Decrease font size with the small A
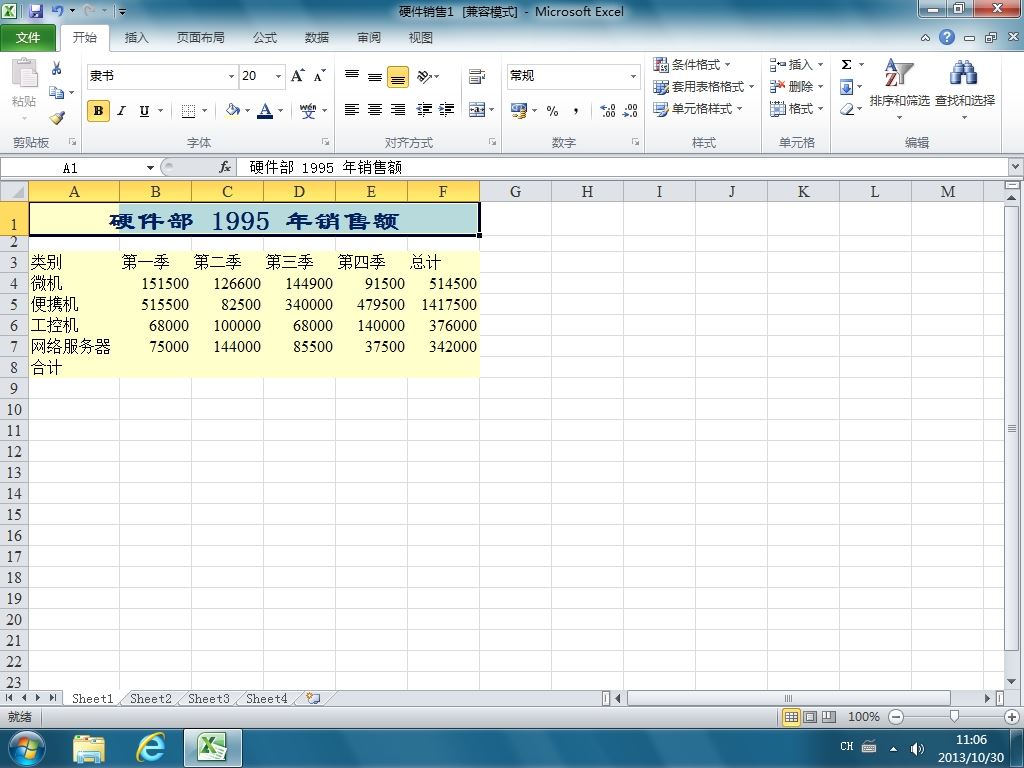The image size is (1024, 768). point(319,76)
